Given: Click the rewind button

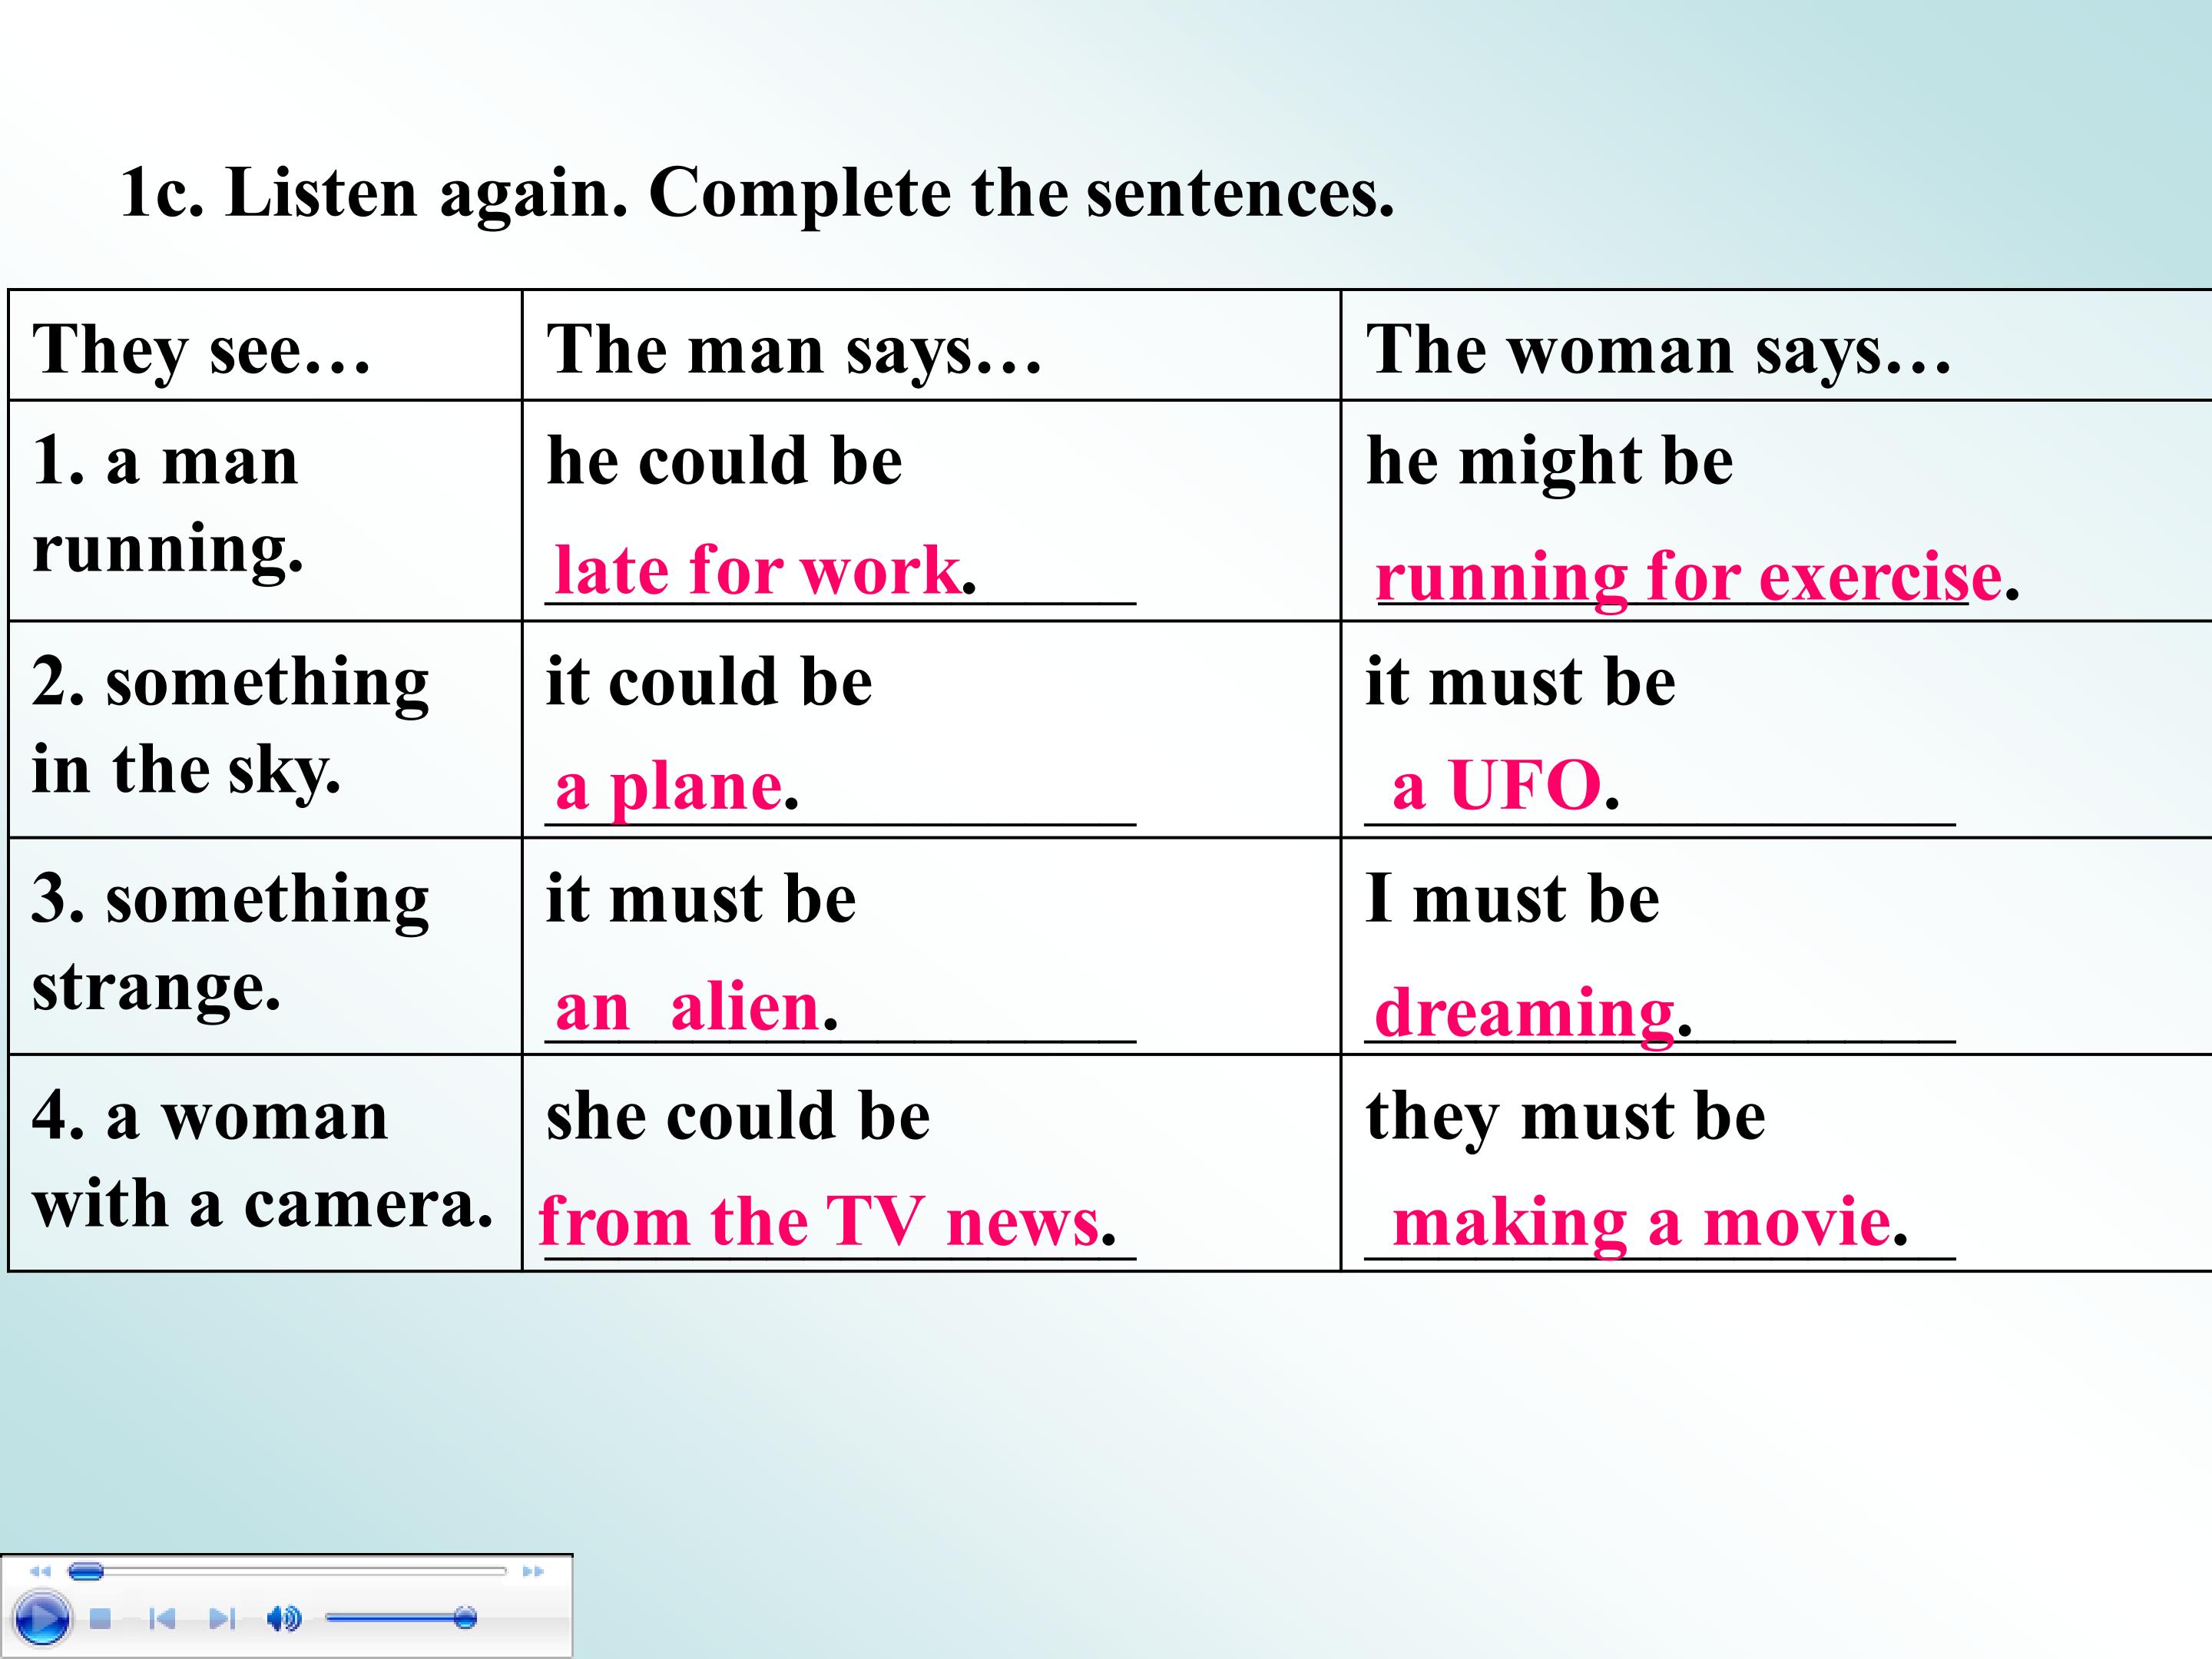Looking at the screenshot, I should pyautogui.click(x=40, y=1572).
